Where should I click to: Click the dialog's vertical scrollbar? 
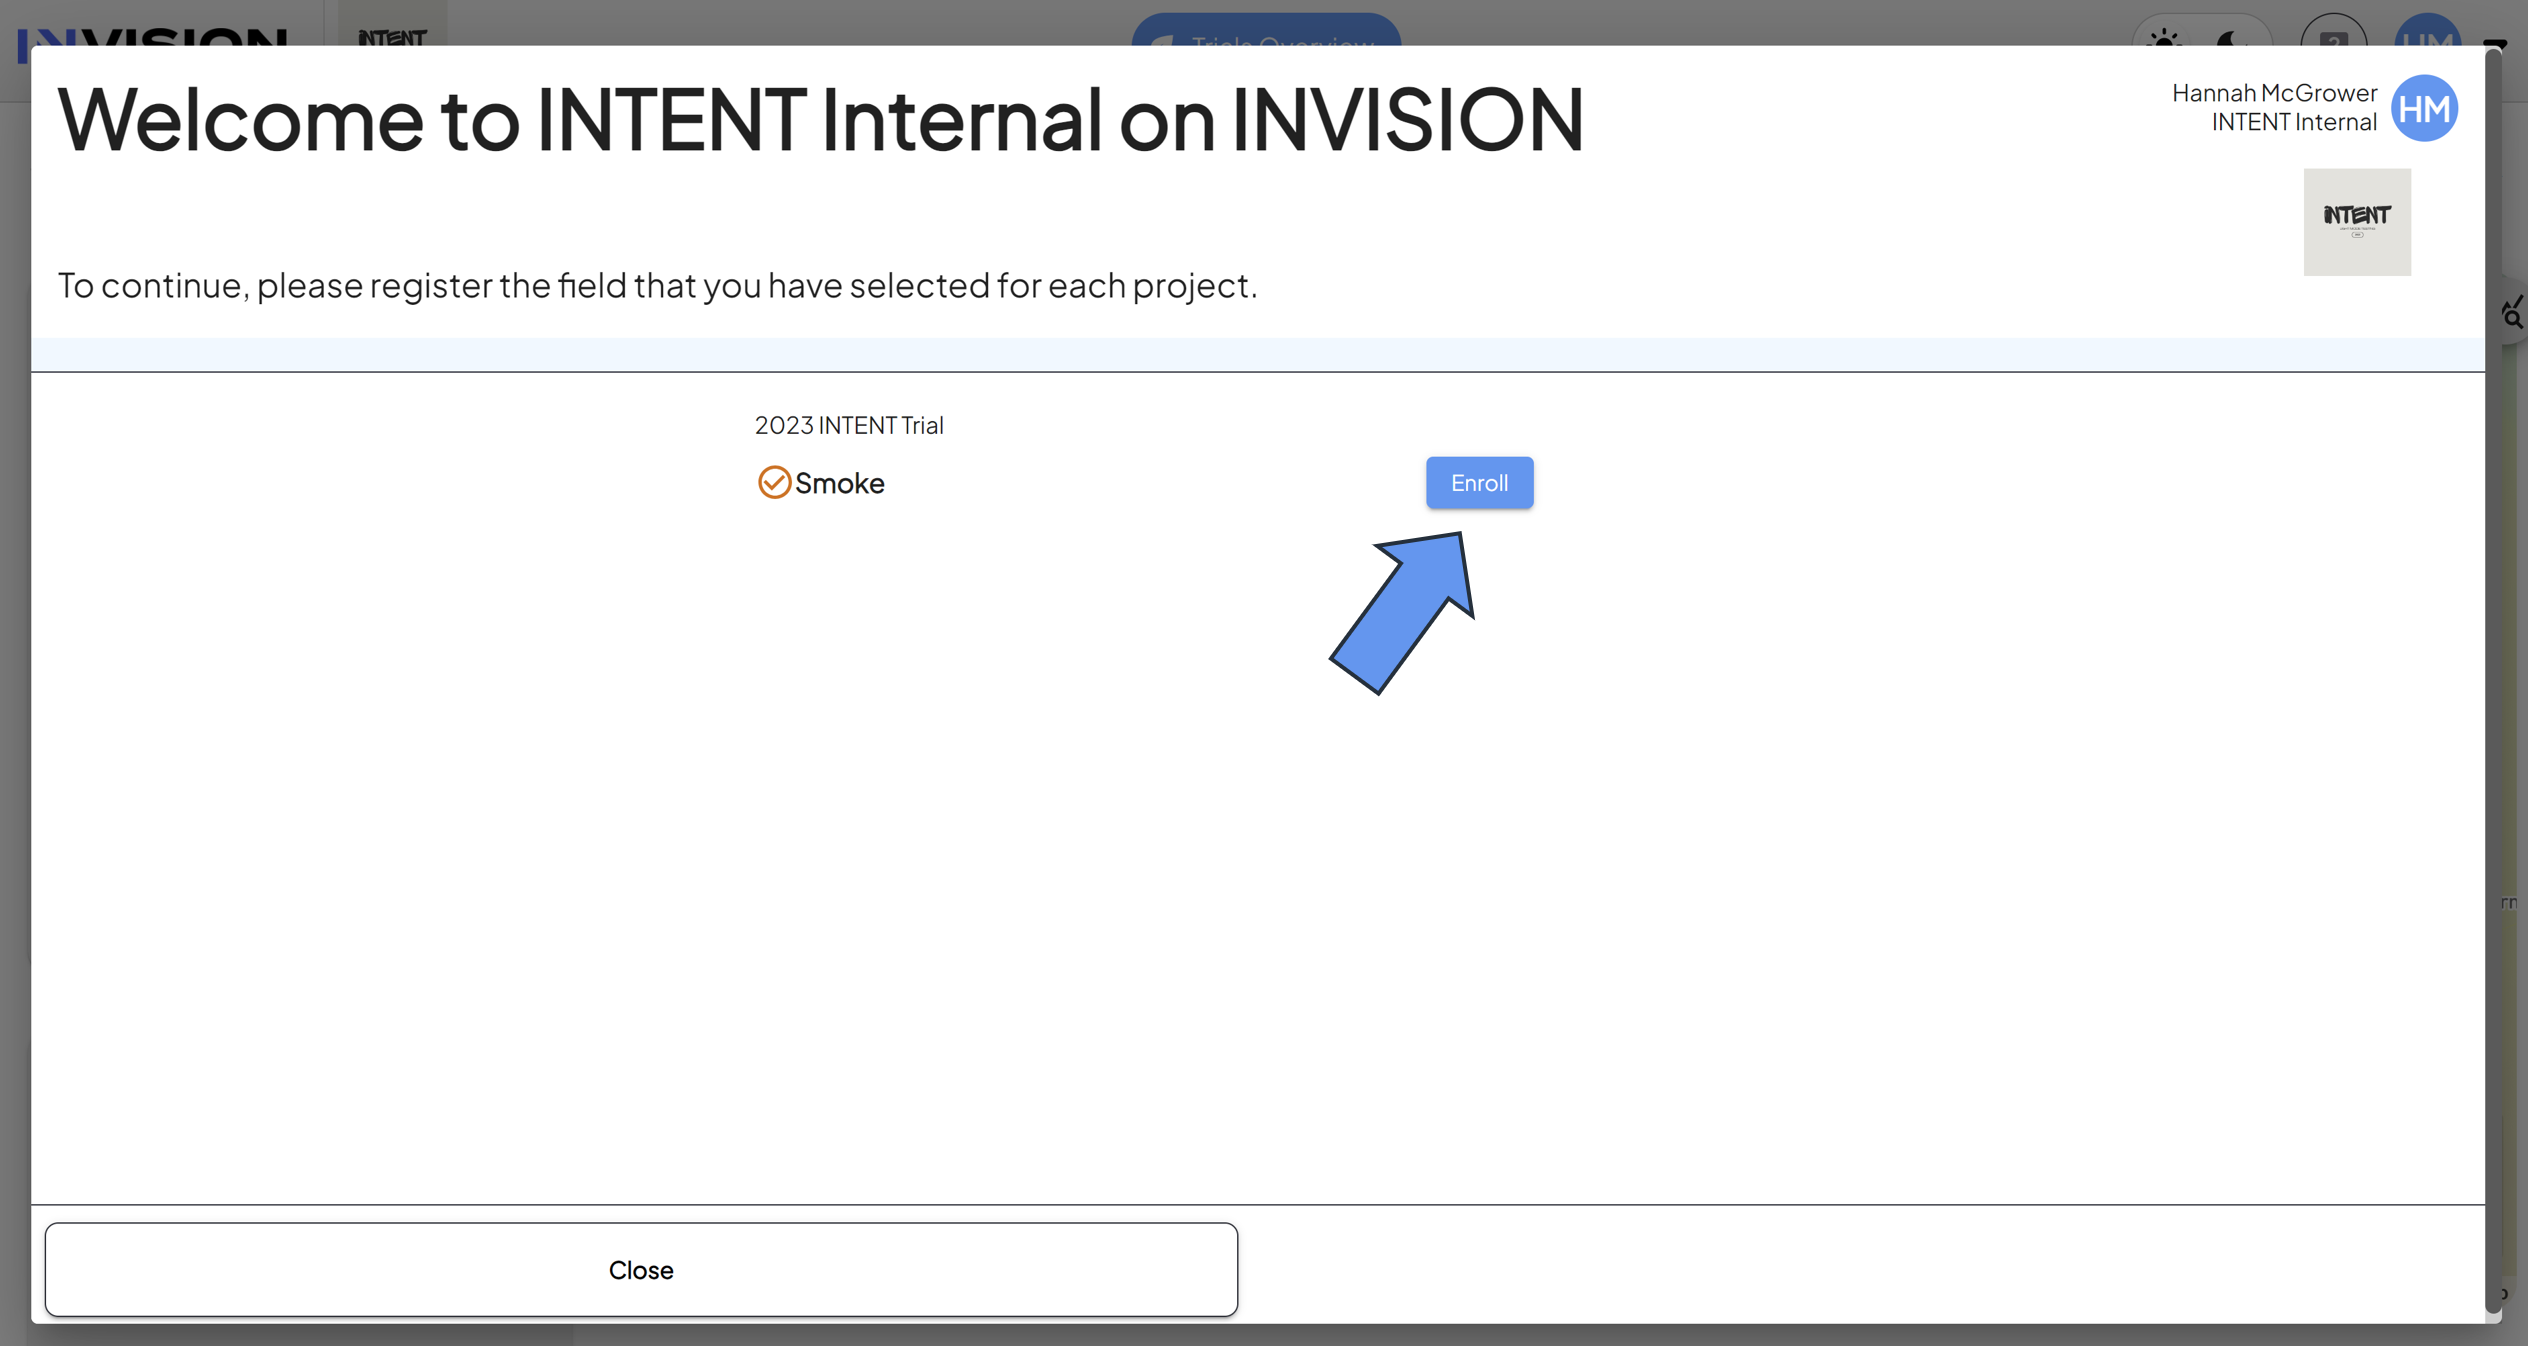pos(2493,680)
